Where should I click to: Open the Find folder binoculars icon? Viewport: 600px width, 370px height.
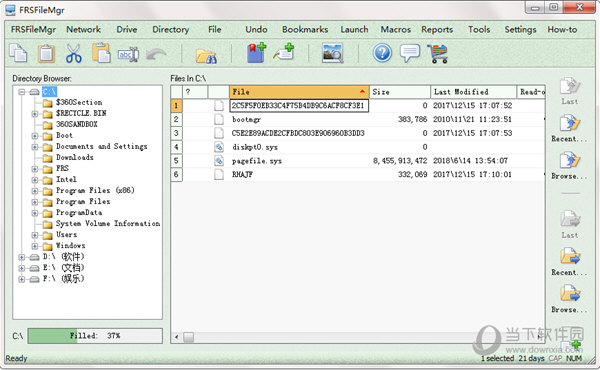(x=206, y=55)
